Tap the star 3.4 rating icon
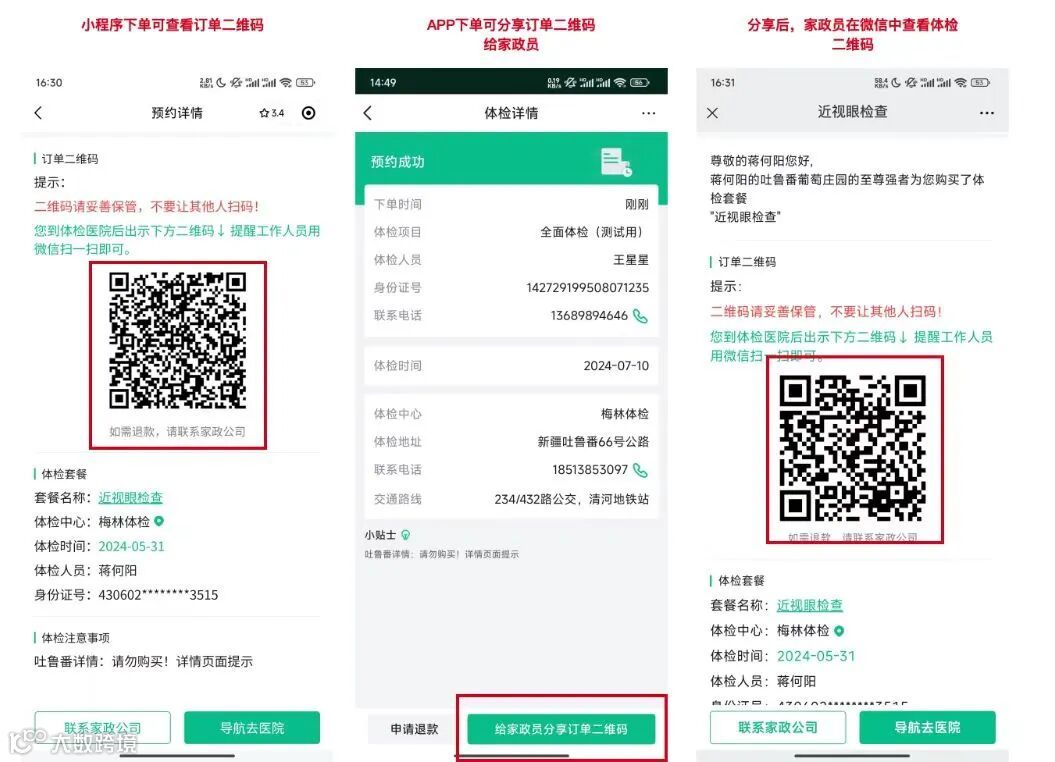The width and height of the screenshot is (1055, 762). [x=272, y=113]
